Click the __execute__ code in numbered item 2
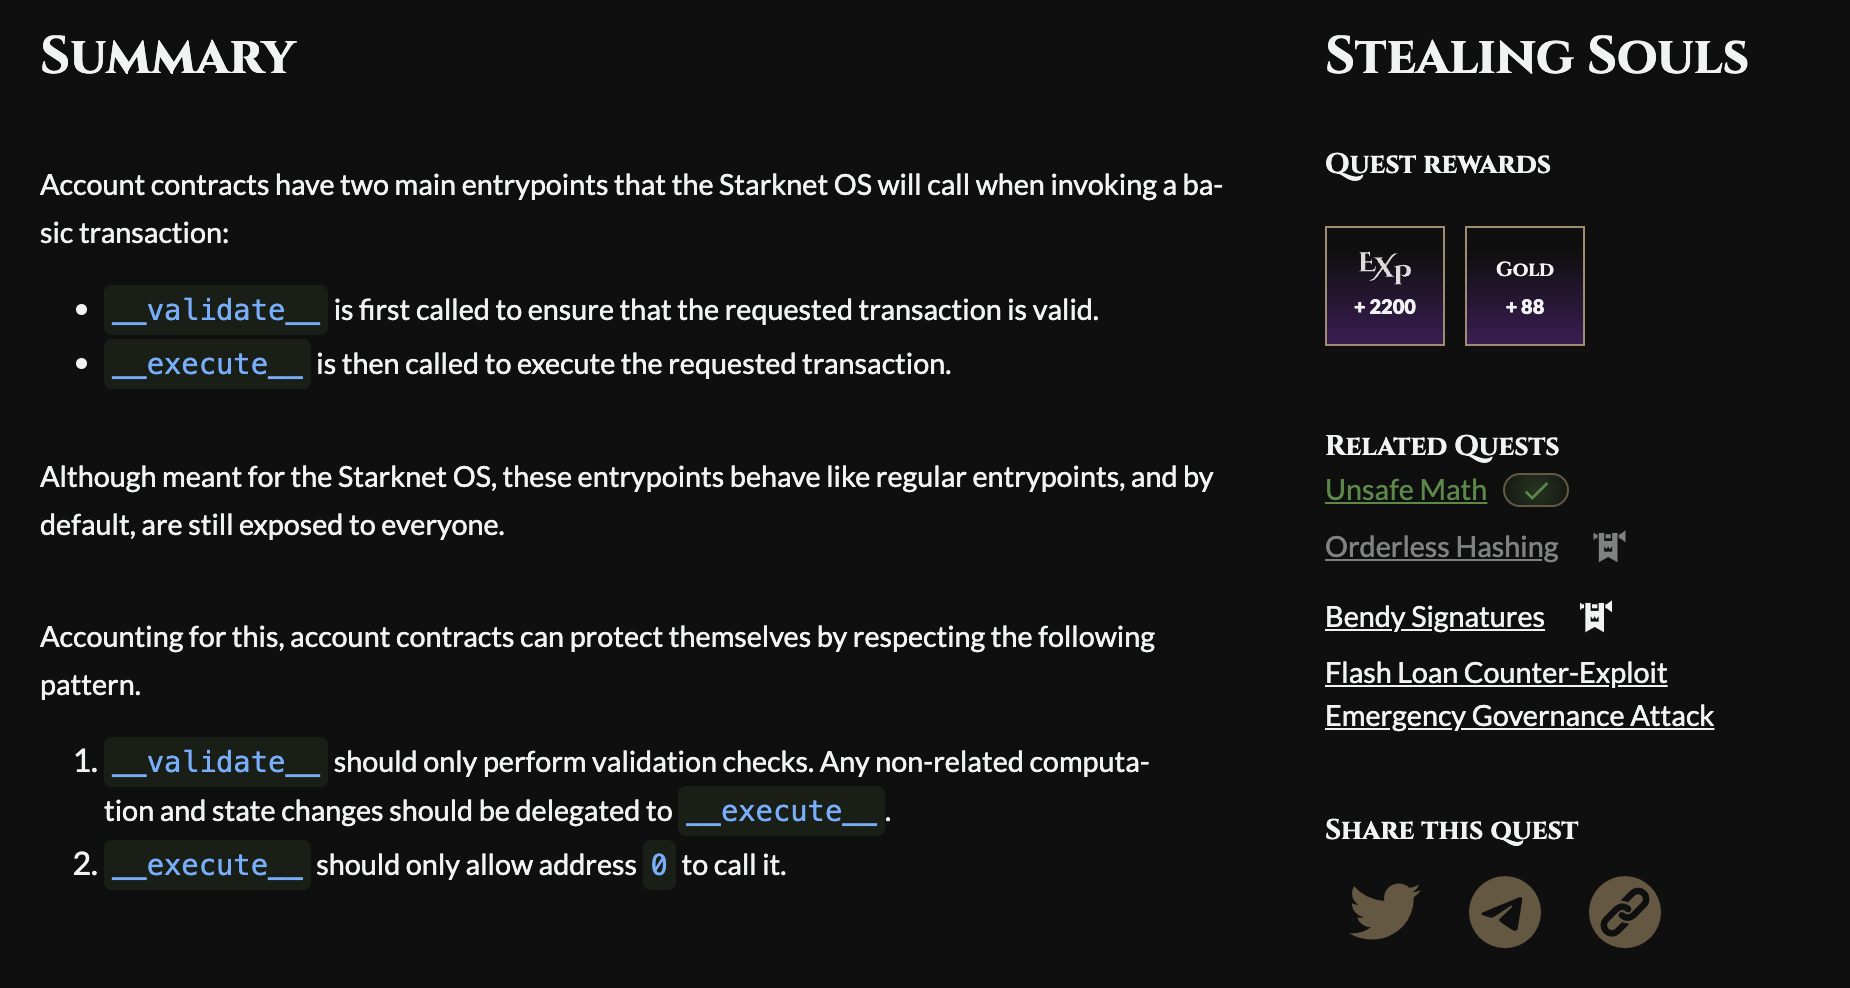This screenshot has width=1850, height=988. click(x=207, y=865)
